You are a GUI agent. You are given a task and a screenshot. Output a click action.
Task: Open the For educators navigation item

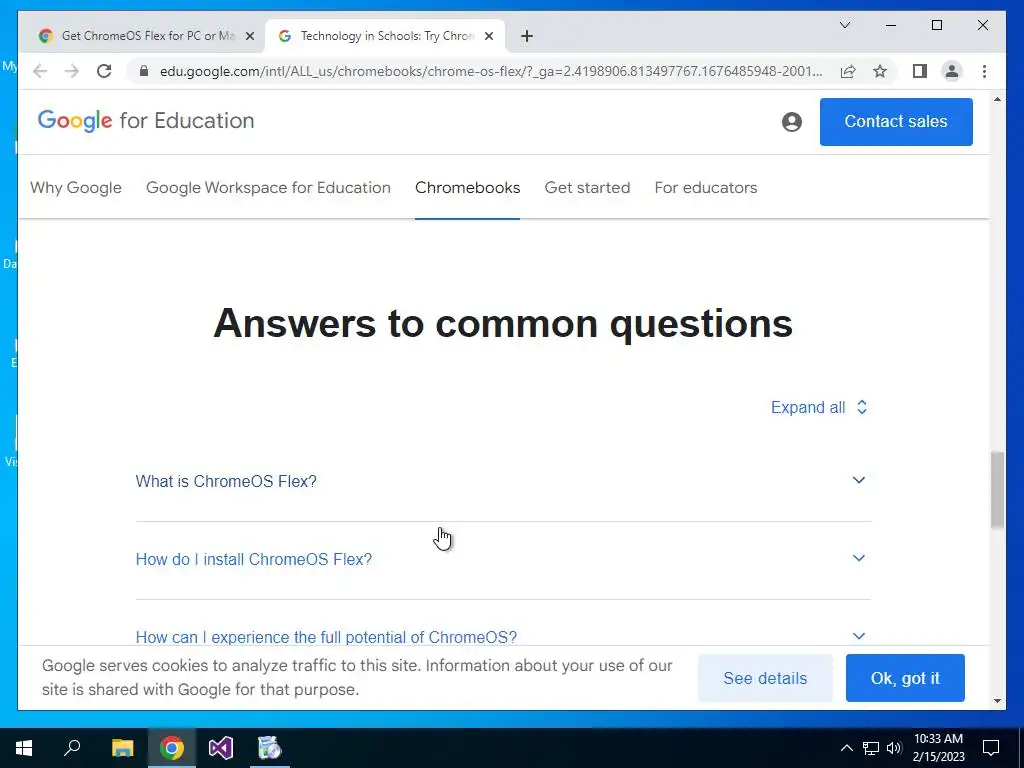pyautogui.click(x=706, y=187)
